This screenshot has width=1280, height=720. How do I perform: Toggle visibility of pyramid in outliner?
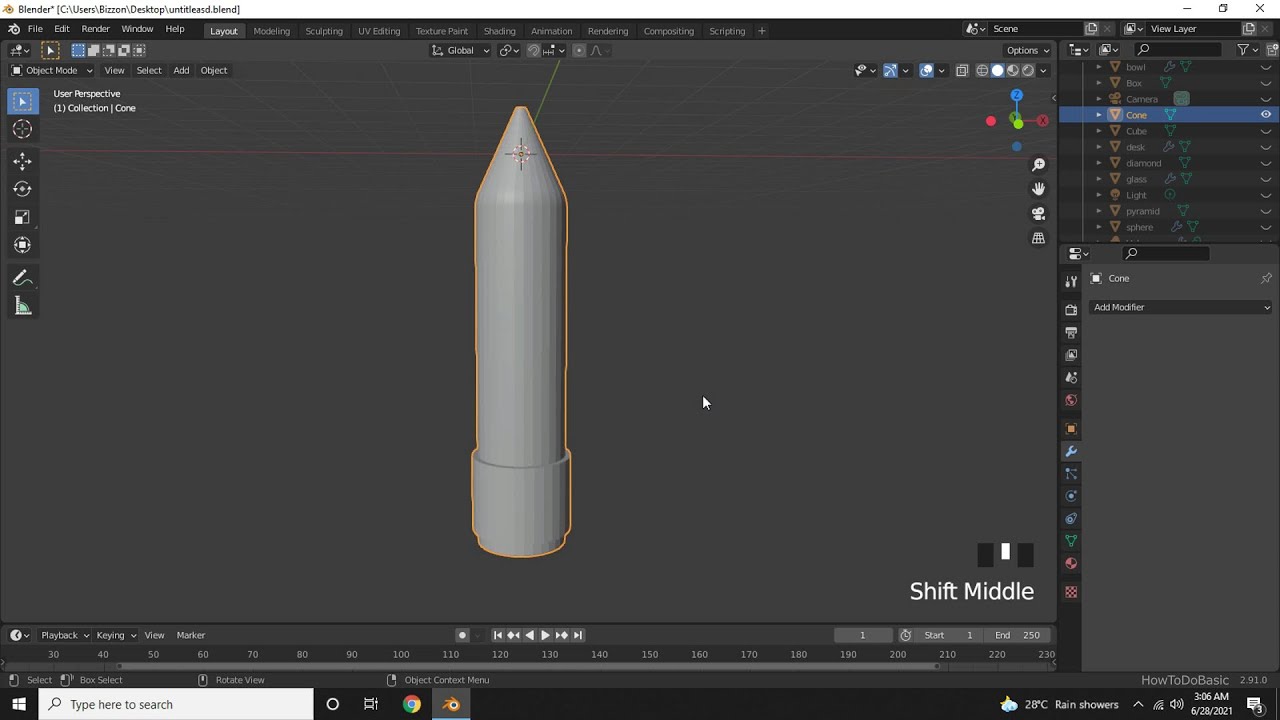click(x=1265, y=211)
